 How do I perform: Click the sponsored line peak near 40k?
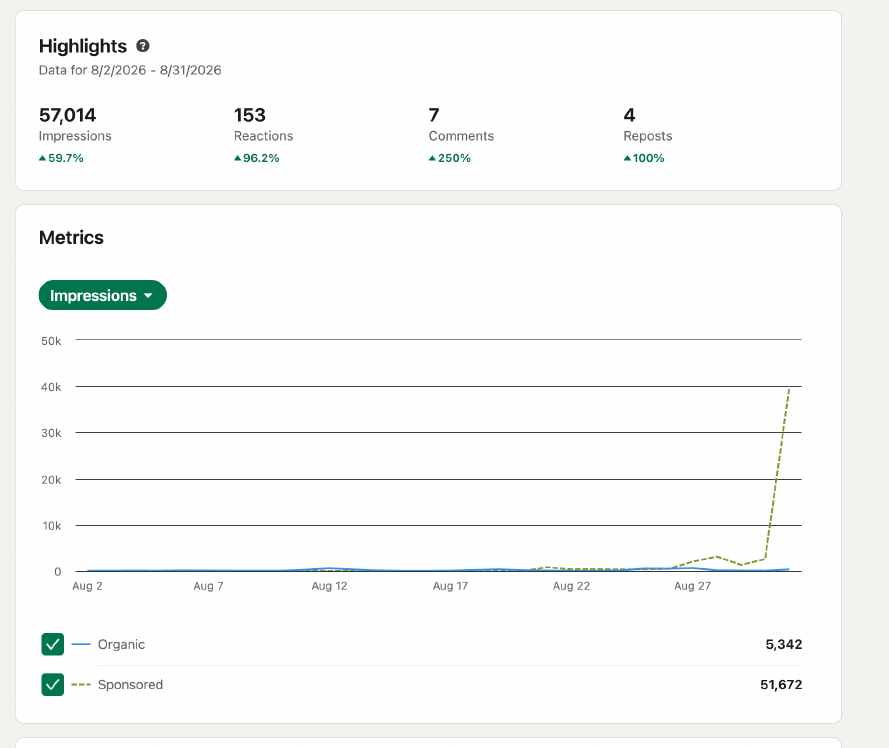tap(789, 390)
